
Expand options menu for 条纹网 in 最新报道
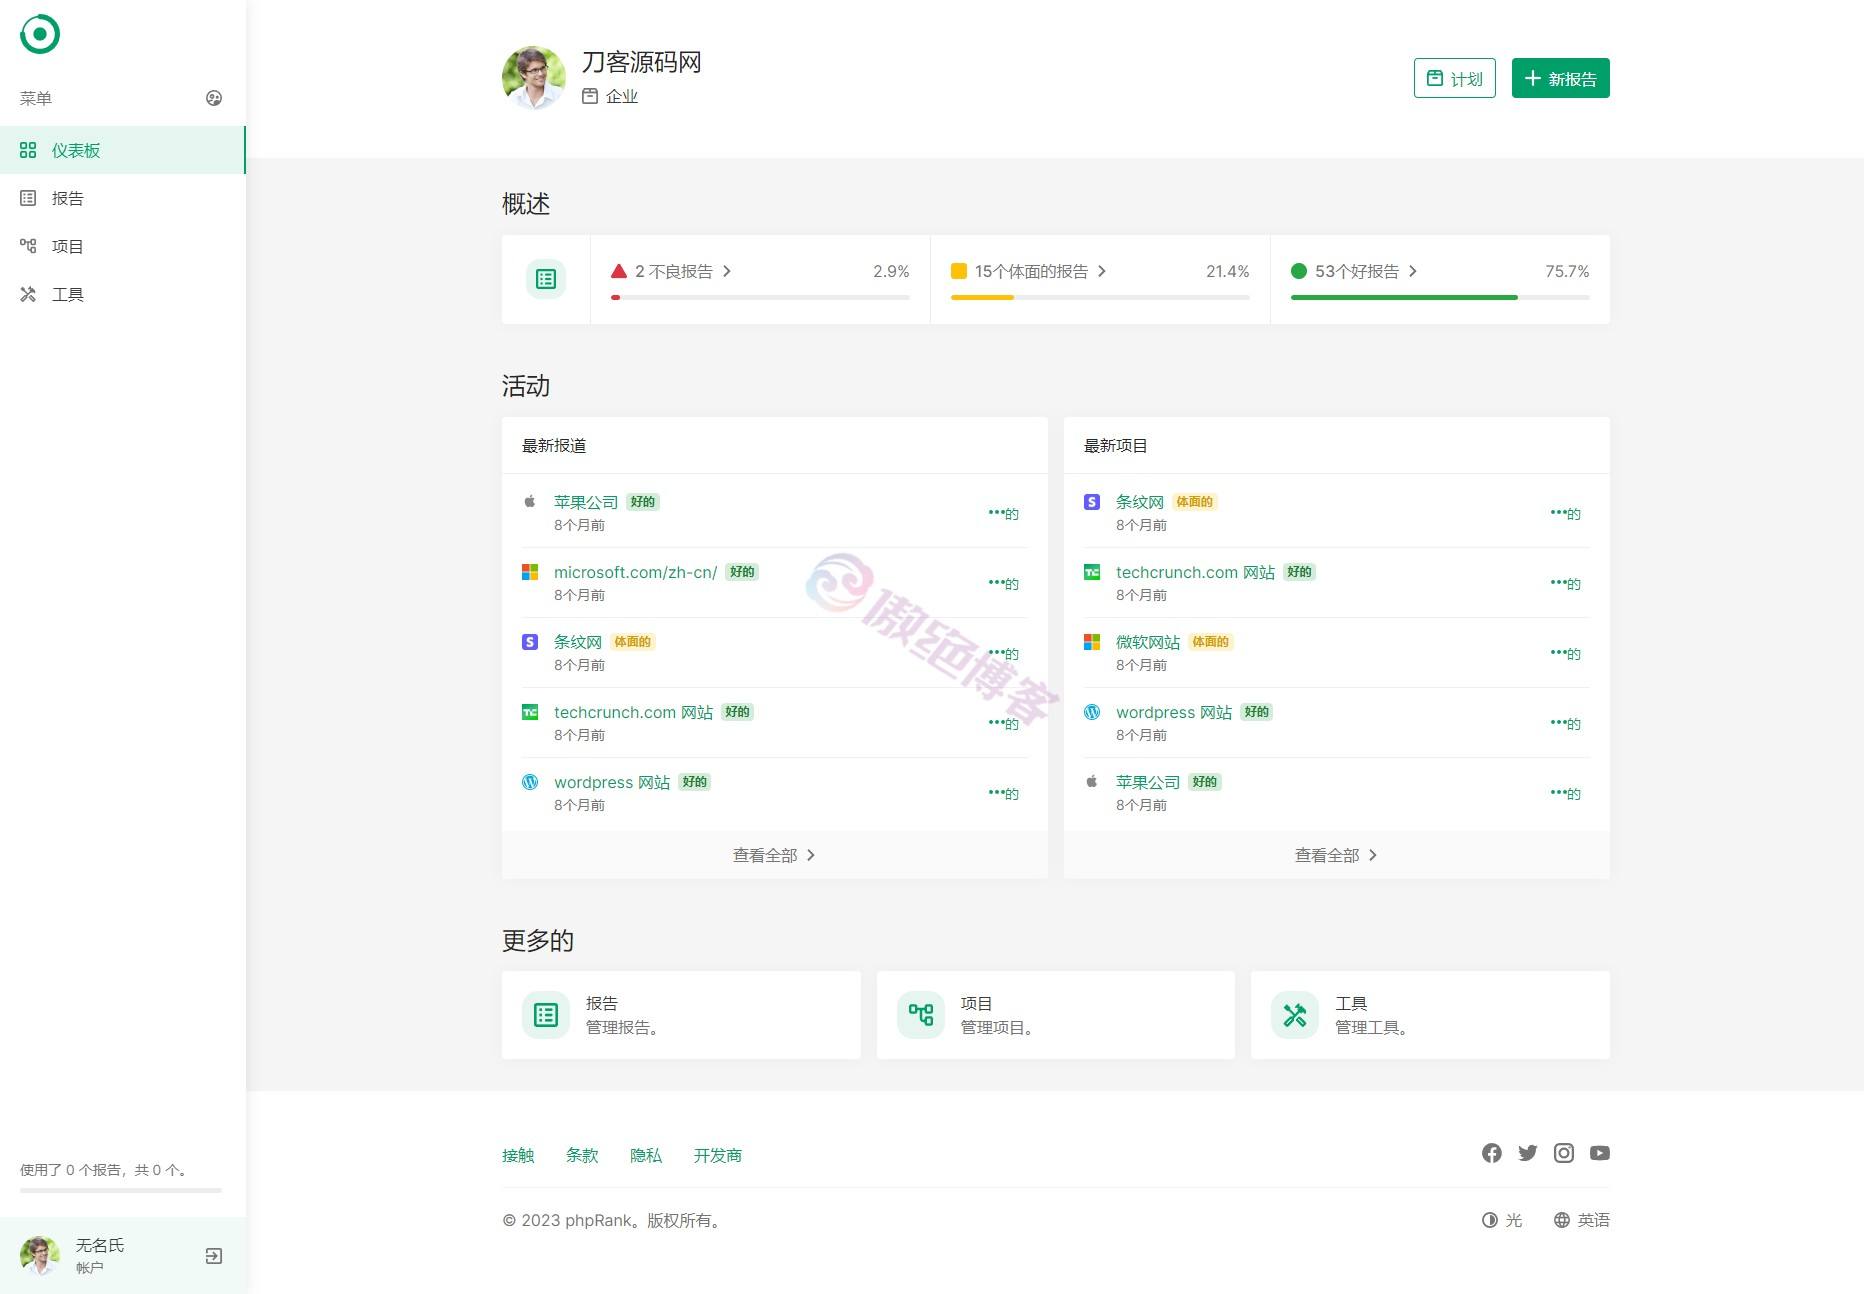[x=1003, y=653]
